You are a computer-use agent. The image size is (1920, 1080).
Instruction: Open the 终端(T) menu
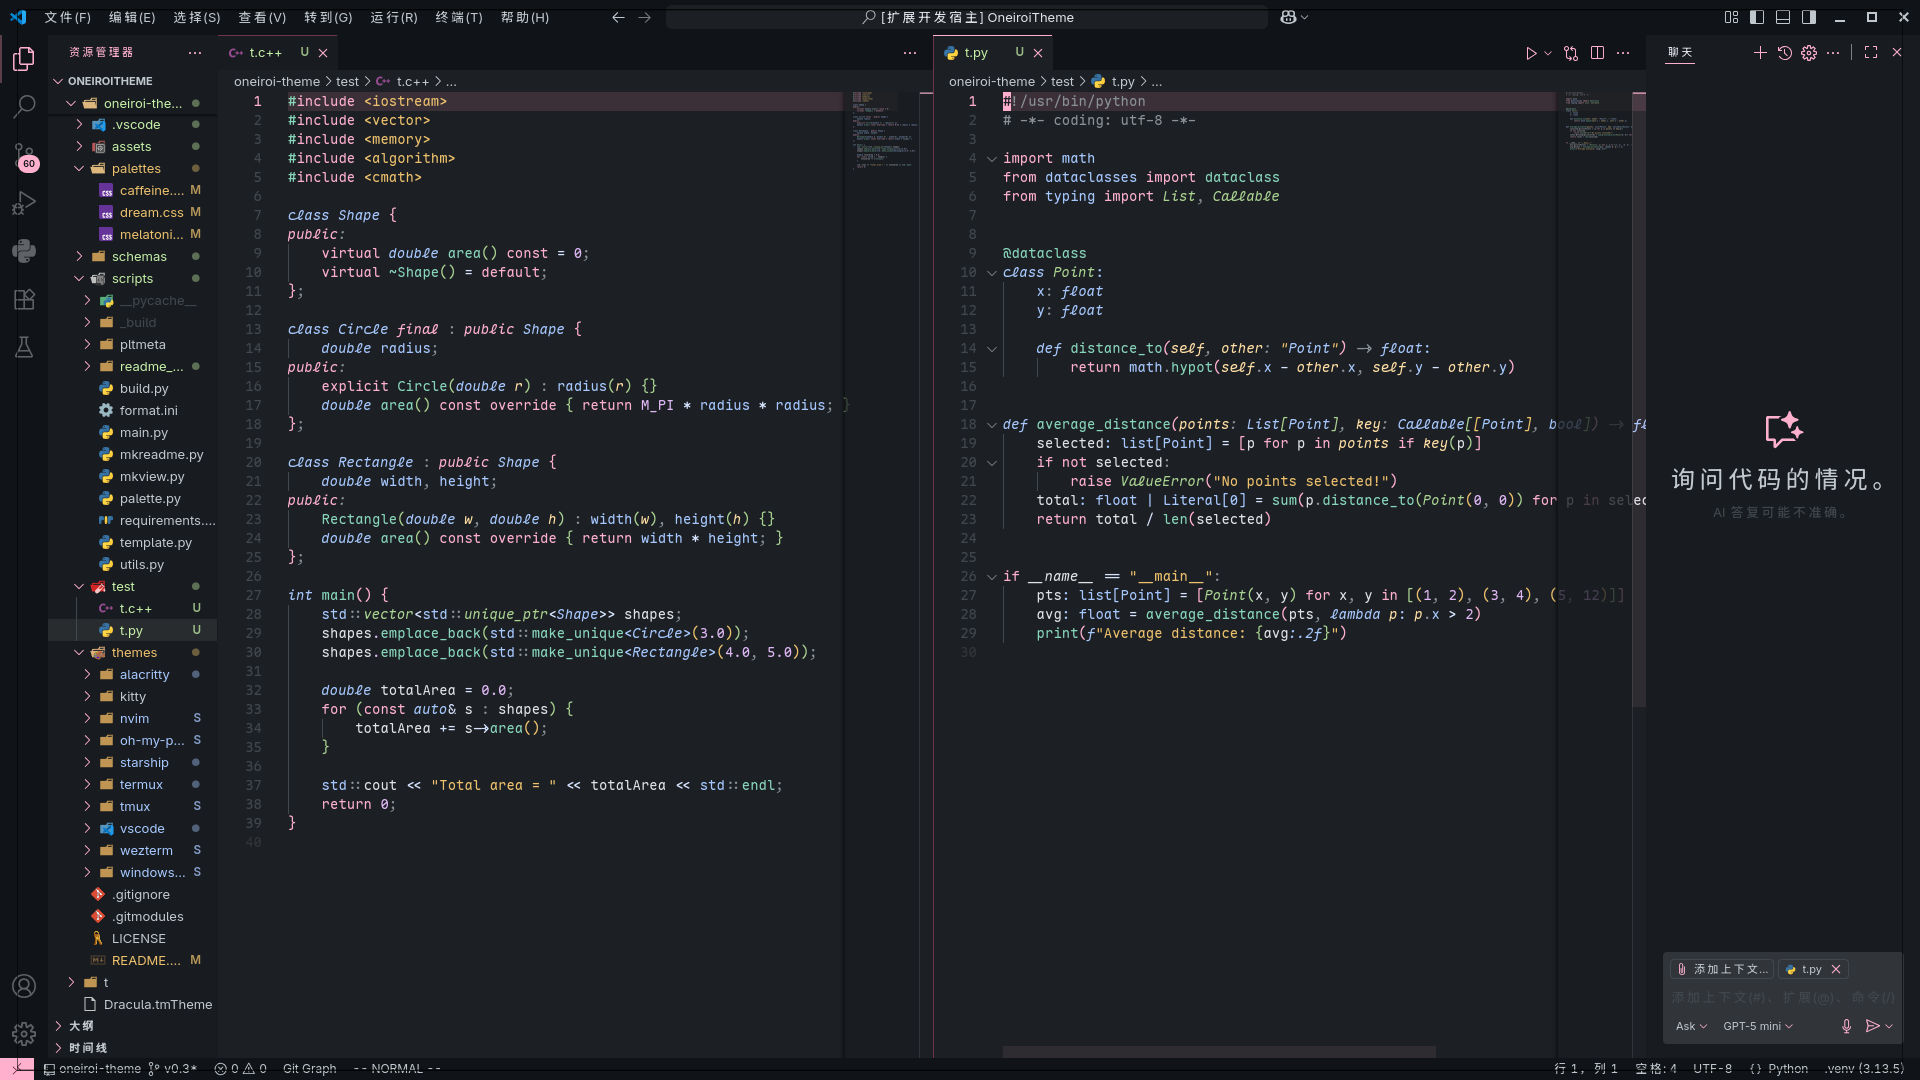tap(458, 17)
